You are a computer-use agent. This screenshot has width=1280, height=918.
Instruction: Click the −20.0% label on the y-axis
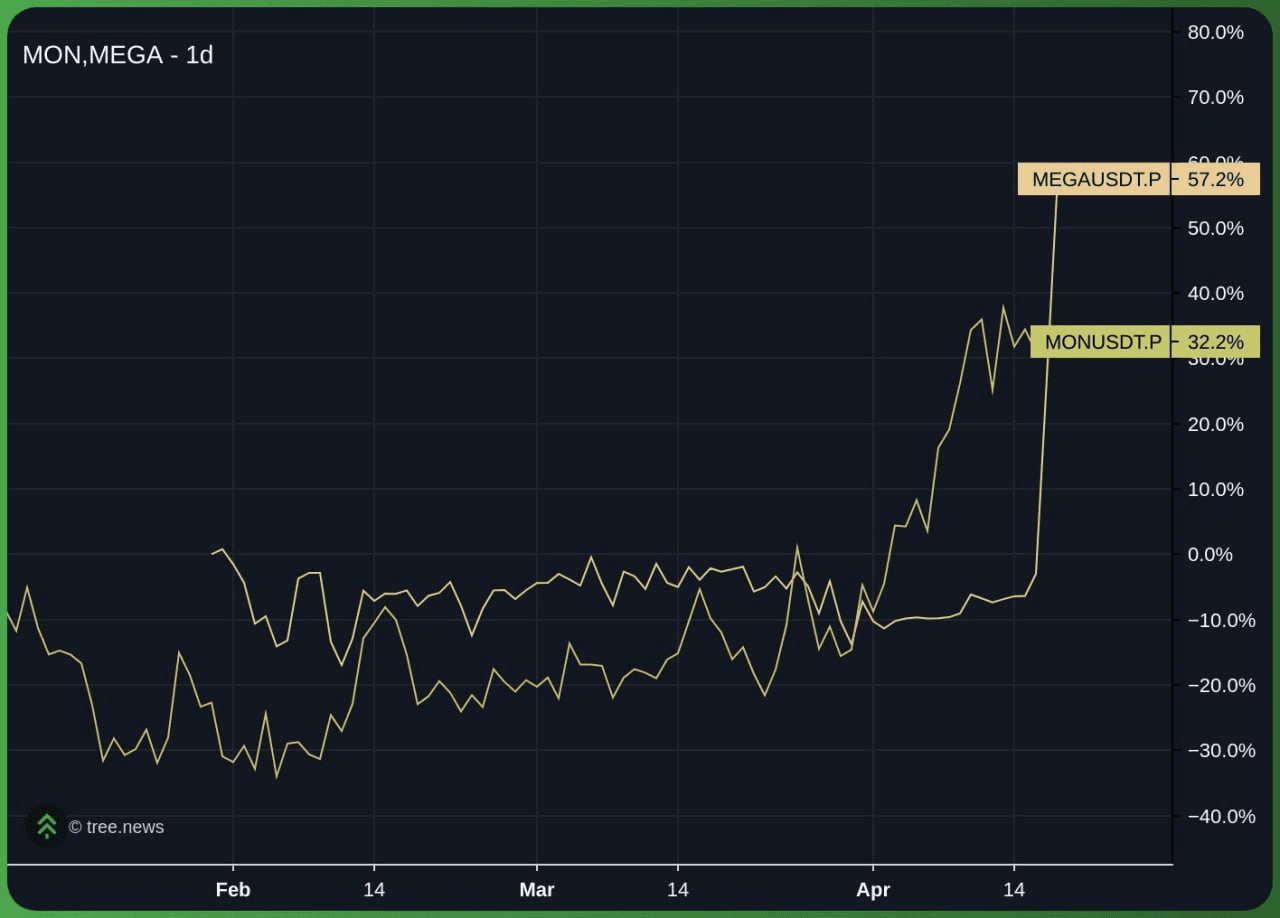1215,685
